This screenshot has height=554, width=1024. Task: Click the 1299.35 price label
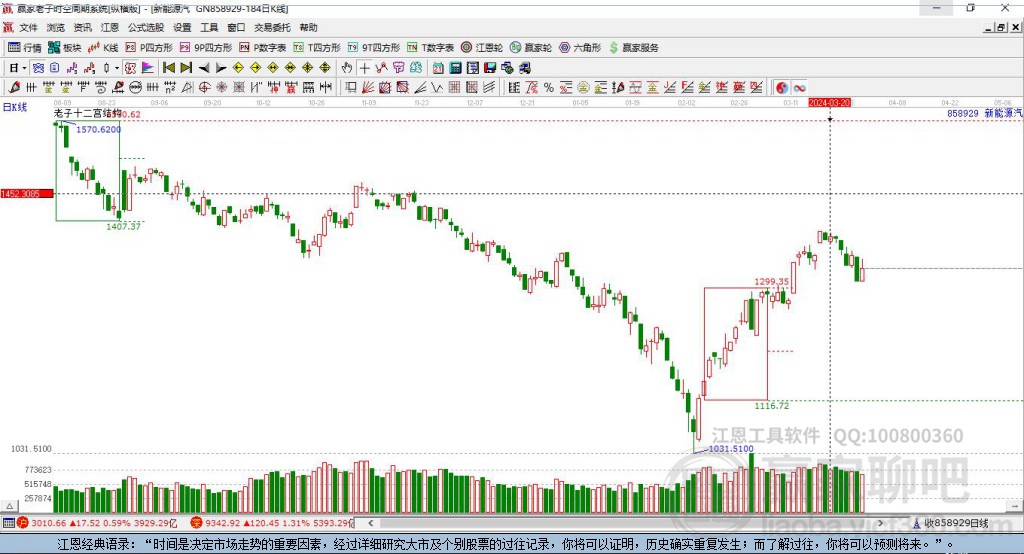click(x=771, y=282)
